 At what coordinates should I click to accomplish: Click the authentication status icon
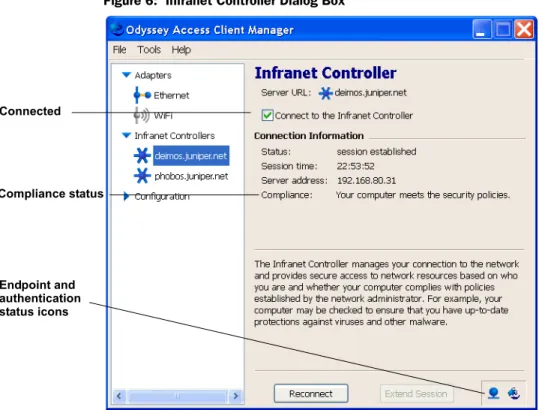514,393
